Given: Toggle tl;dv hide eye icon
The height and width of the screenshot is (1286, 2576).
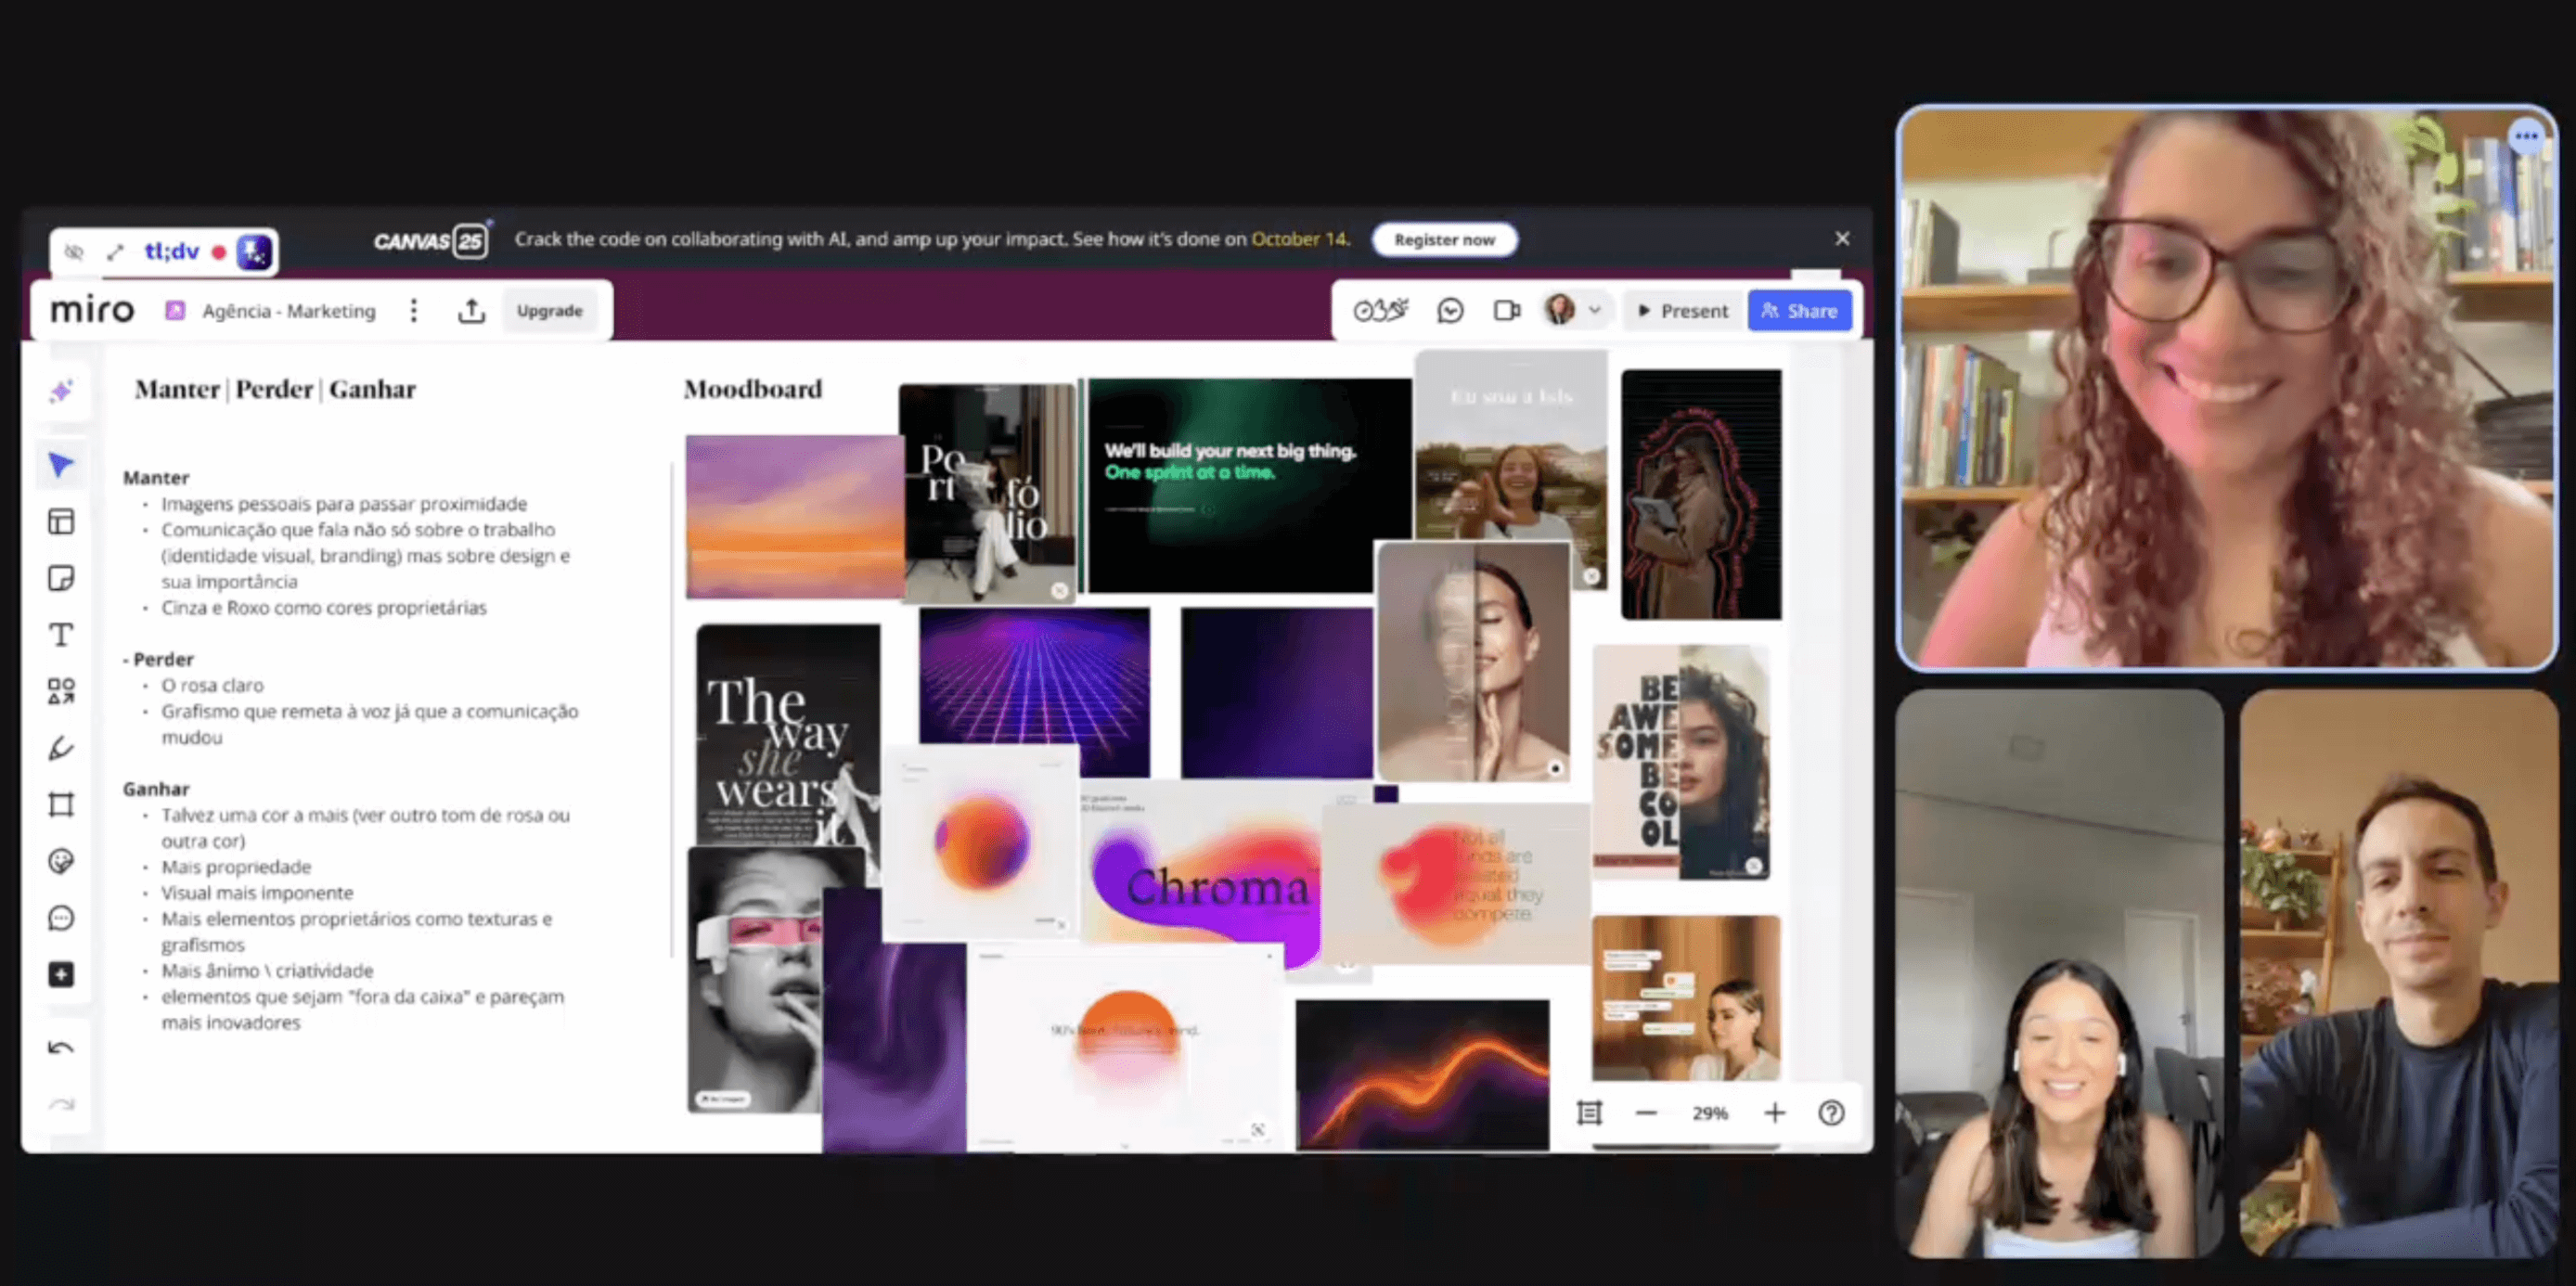Looking at the screenshot, I should [x=74, y=252].
